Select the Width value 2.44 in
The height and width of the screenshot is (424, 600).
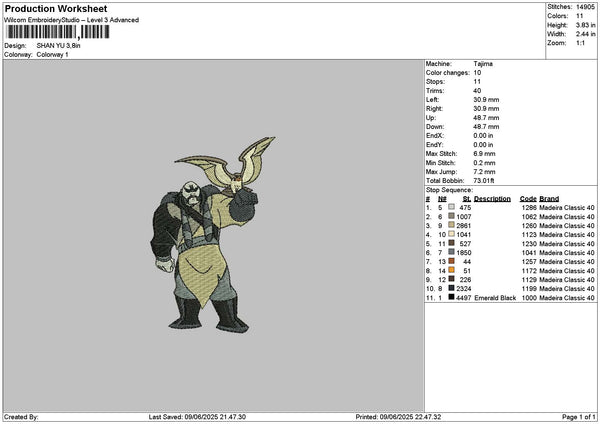pyautogui.click(x=585, y=34)
